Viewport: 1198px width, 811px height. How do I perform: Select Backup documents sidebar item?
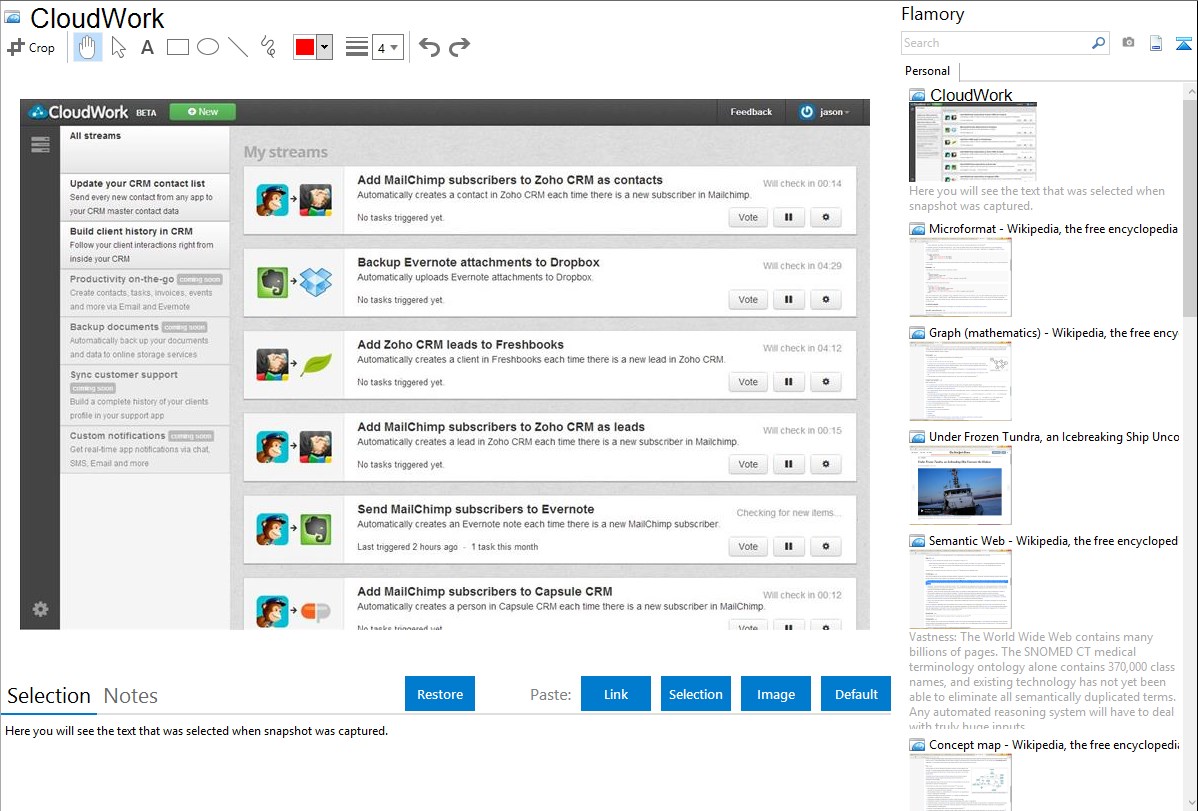(144, 339)
